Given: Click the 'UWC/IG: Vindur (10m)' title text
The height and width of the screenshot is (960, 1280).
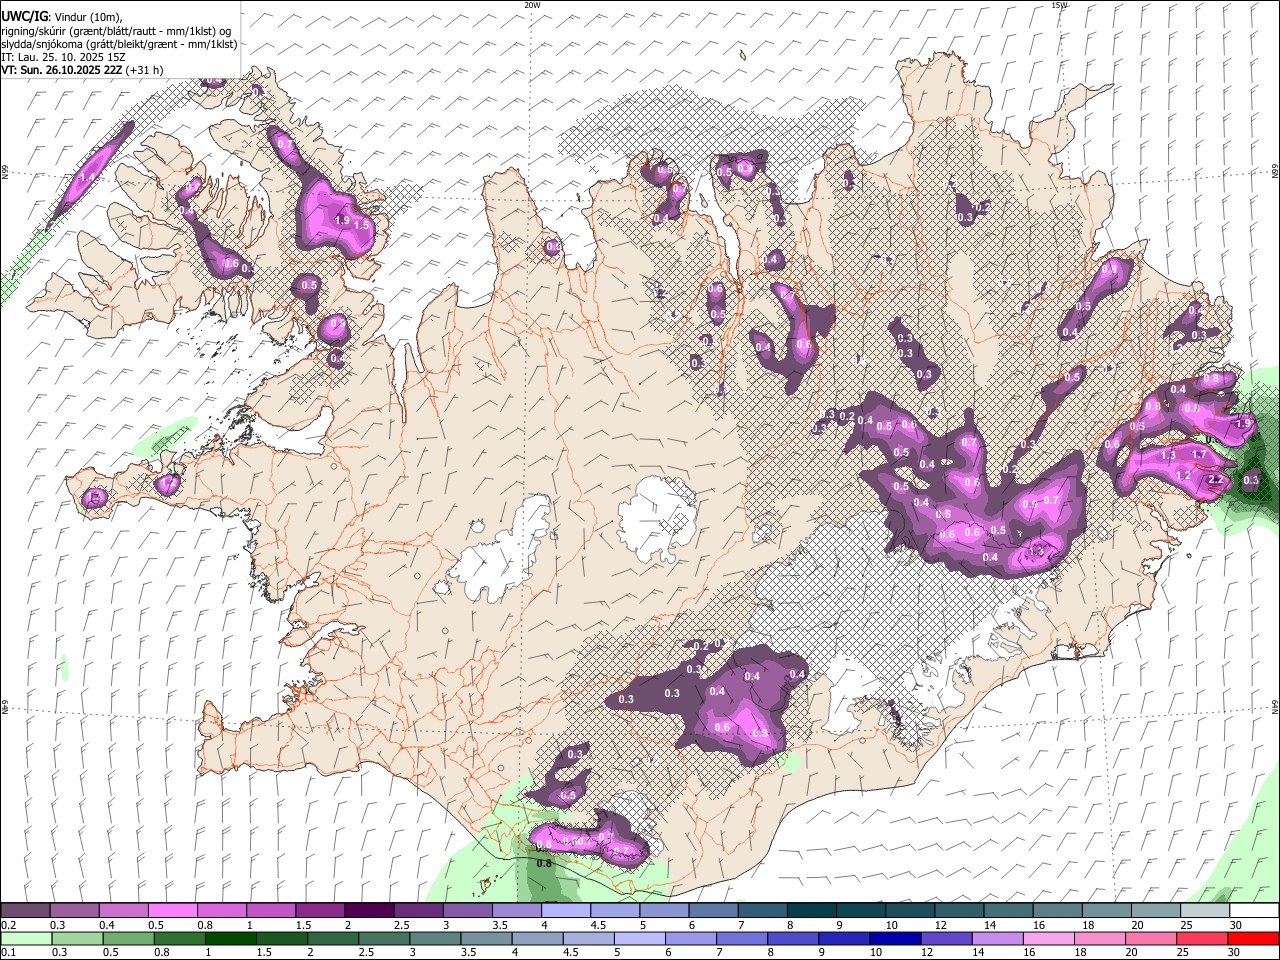Looking at the screenshot, I should click(61, 17).
